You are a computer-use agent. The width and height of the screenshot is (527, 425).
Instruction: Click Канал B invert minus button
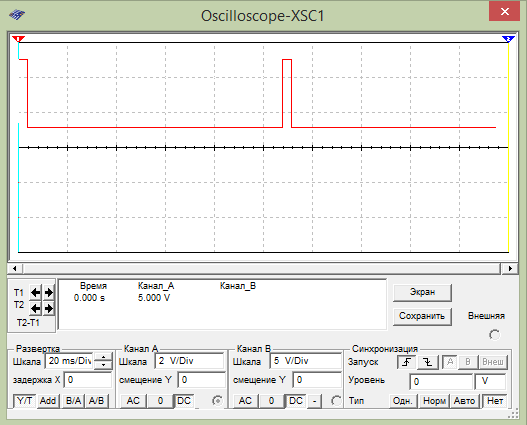point(315,401)
